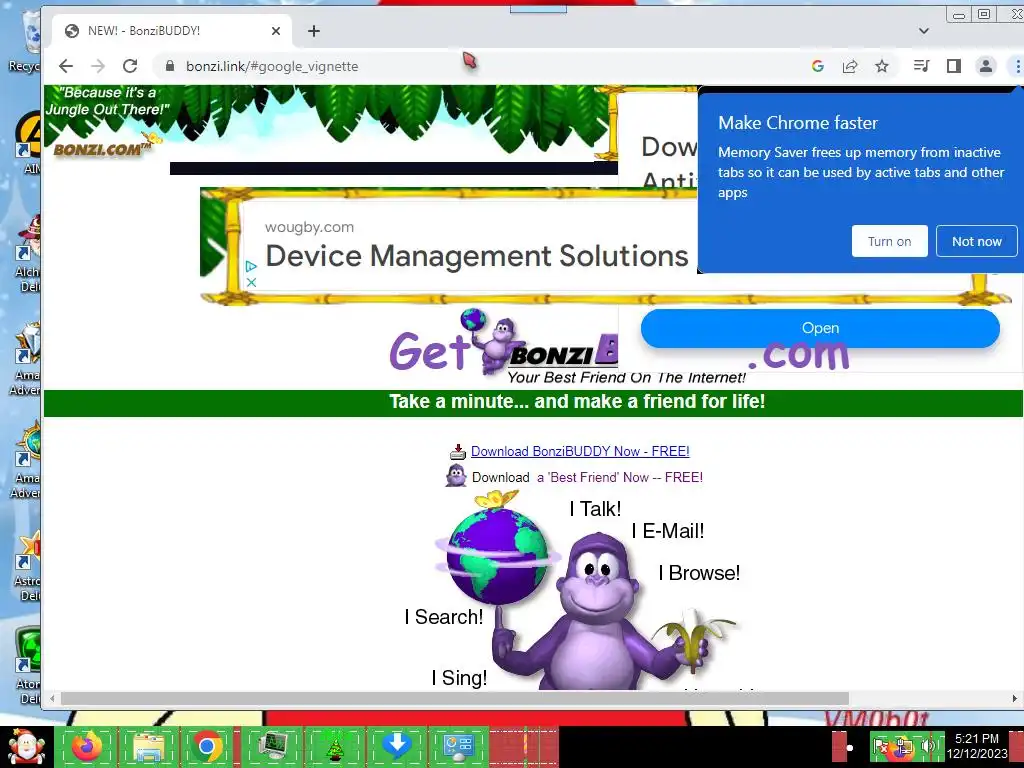Click the Device Management Solutions ad
Viewport: 1024px width, 768px height.
point(477,255)
